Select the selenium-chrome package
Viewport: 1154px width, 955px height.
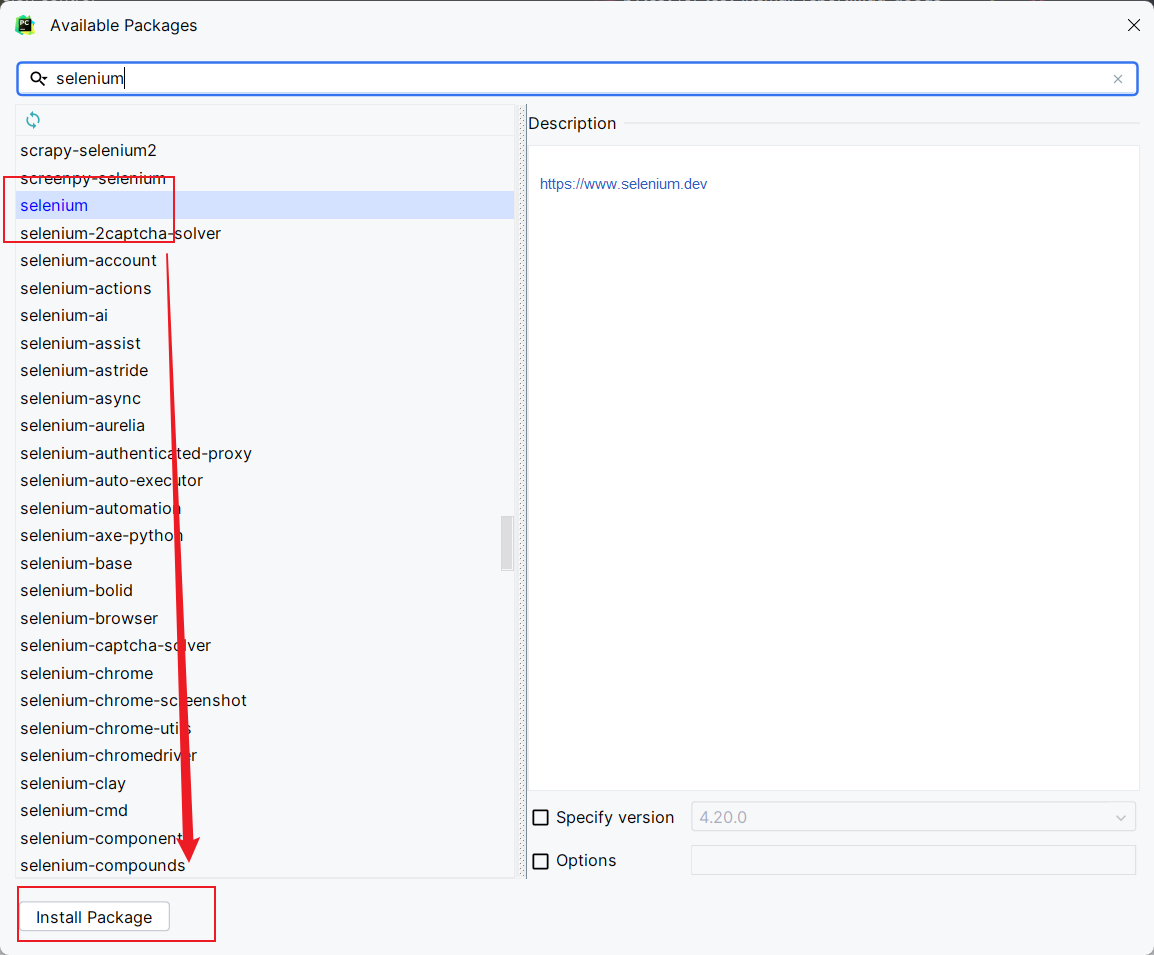pyautogui.click(x=265, y=673)
